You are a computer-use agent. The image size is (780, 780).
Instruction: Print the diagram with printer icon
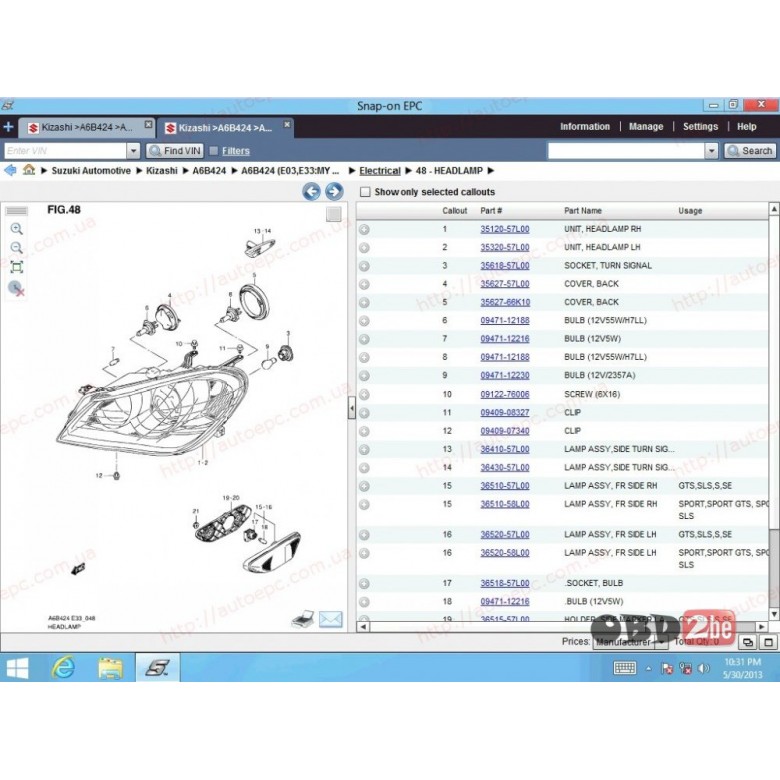point(303,618)
